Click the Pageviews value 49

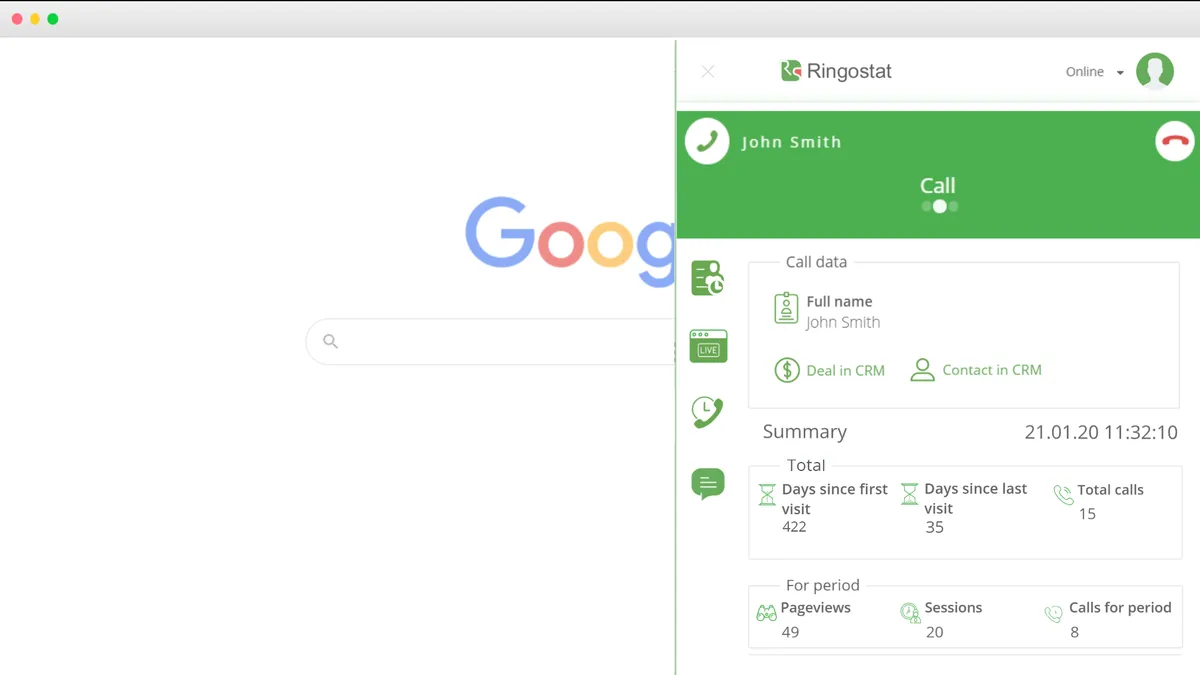pyautogui.click(x=790, y=632)
